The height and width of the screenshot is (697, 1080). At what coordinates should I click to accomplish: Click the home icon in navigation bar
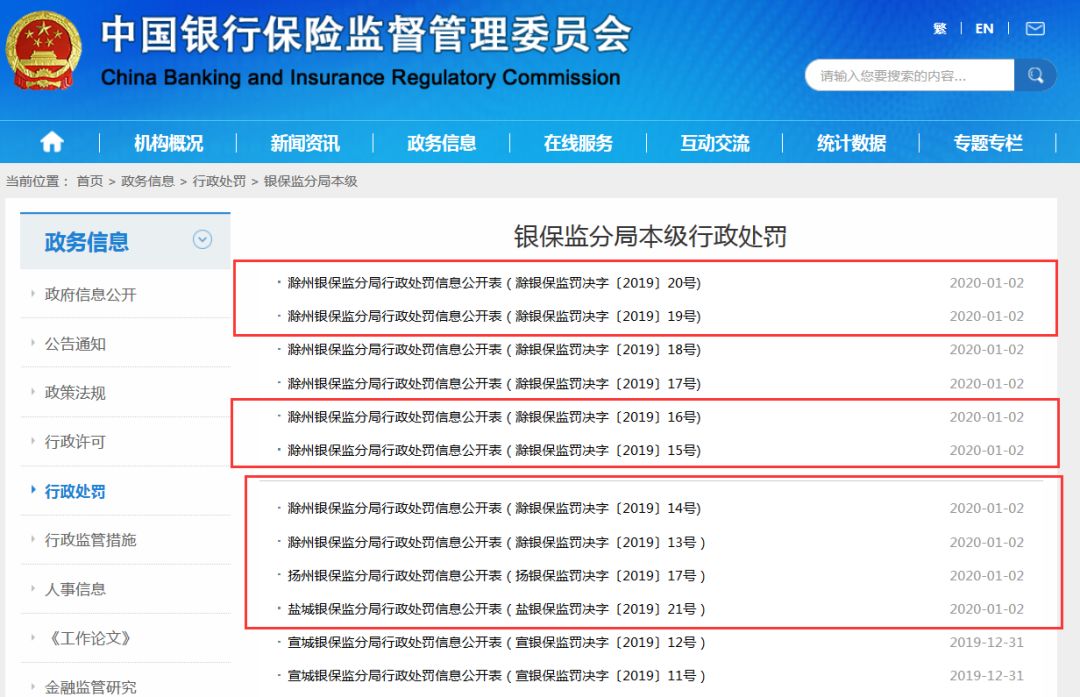point(52,143)
